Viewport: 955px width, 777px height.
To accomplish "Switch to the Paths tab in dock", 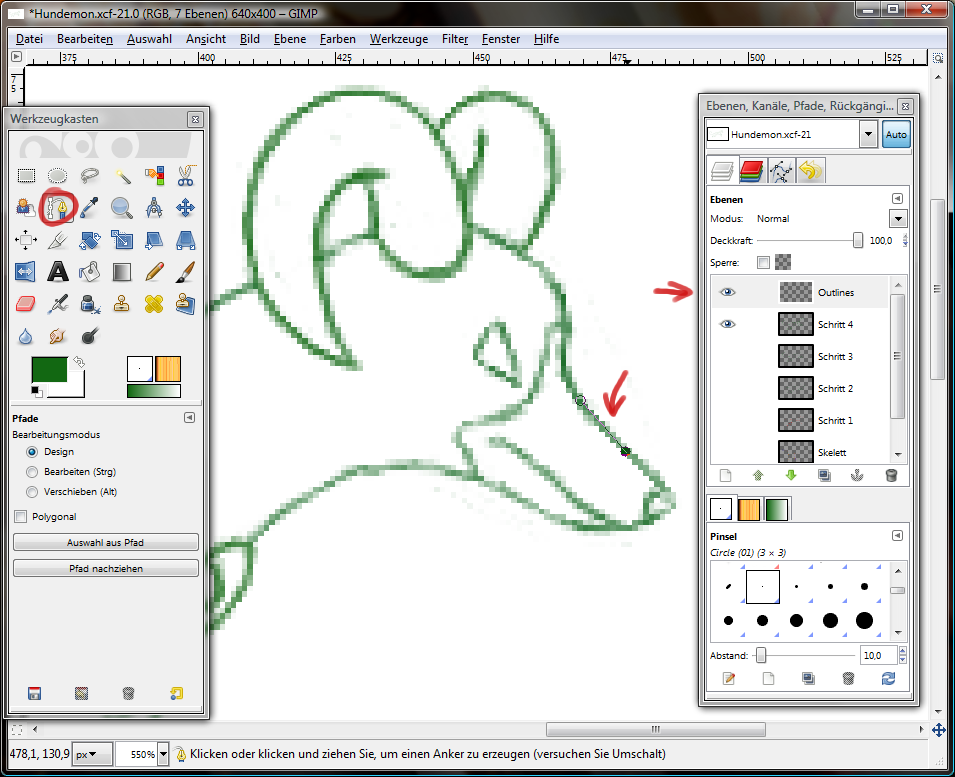I will (781, 171).
